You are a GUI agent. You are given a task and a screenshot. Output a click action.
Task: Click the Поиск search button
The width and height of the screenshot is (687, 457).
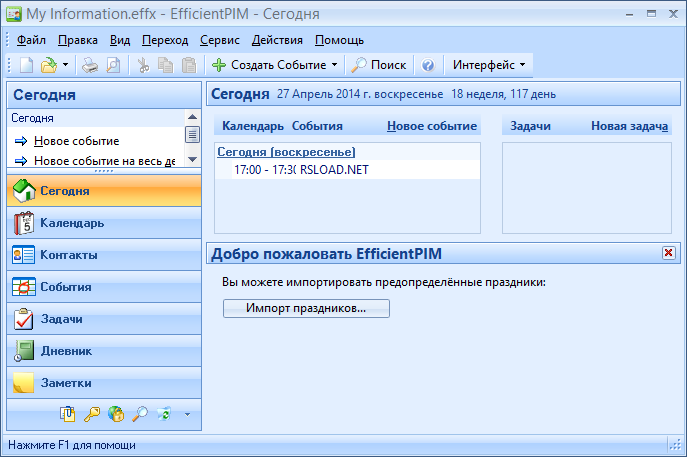[379, 65]
